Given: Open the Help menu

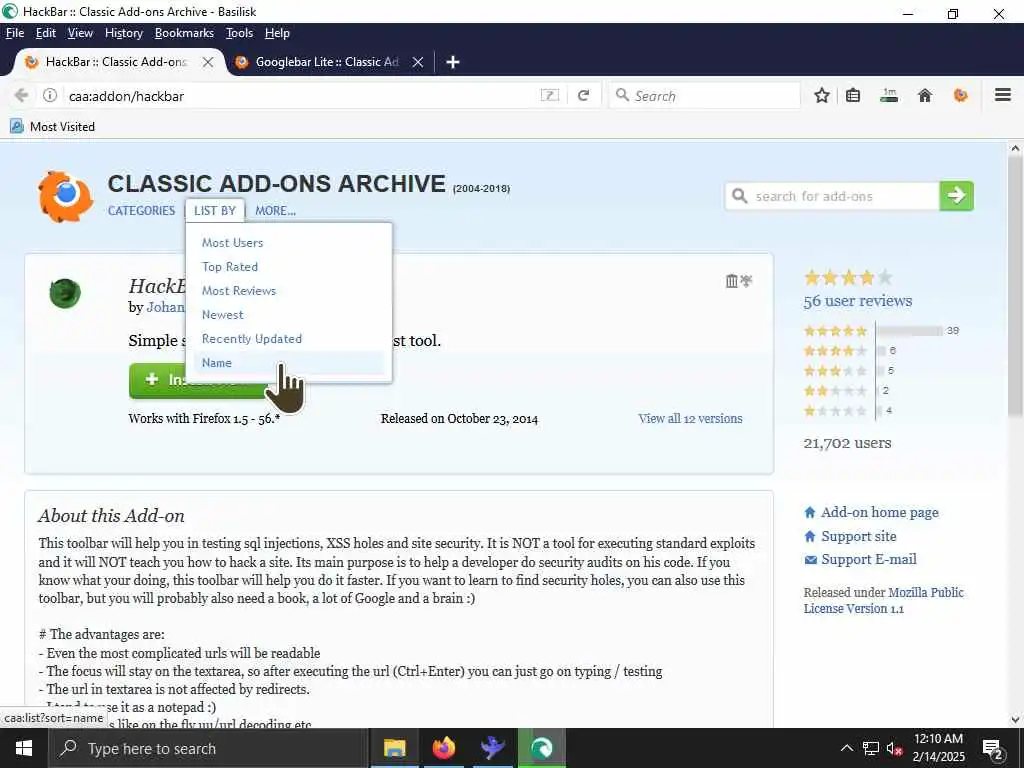Looking at the screenshot, I should click(277, 33).
